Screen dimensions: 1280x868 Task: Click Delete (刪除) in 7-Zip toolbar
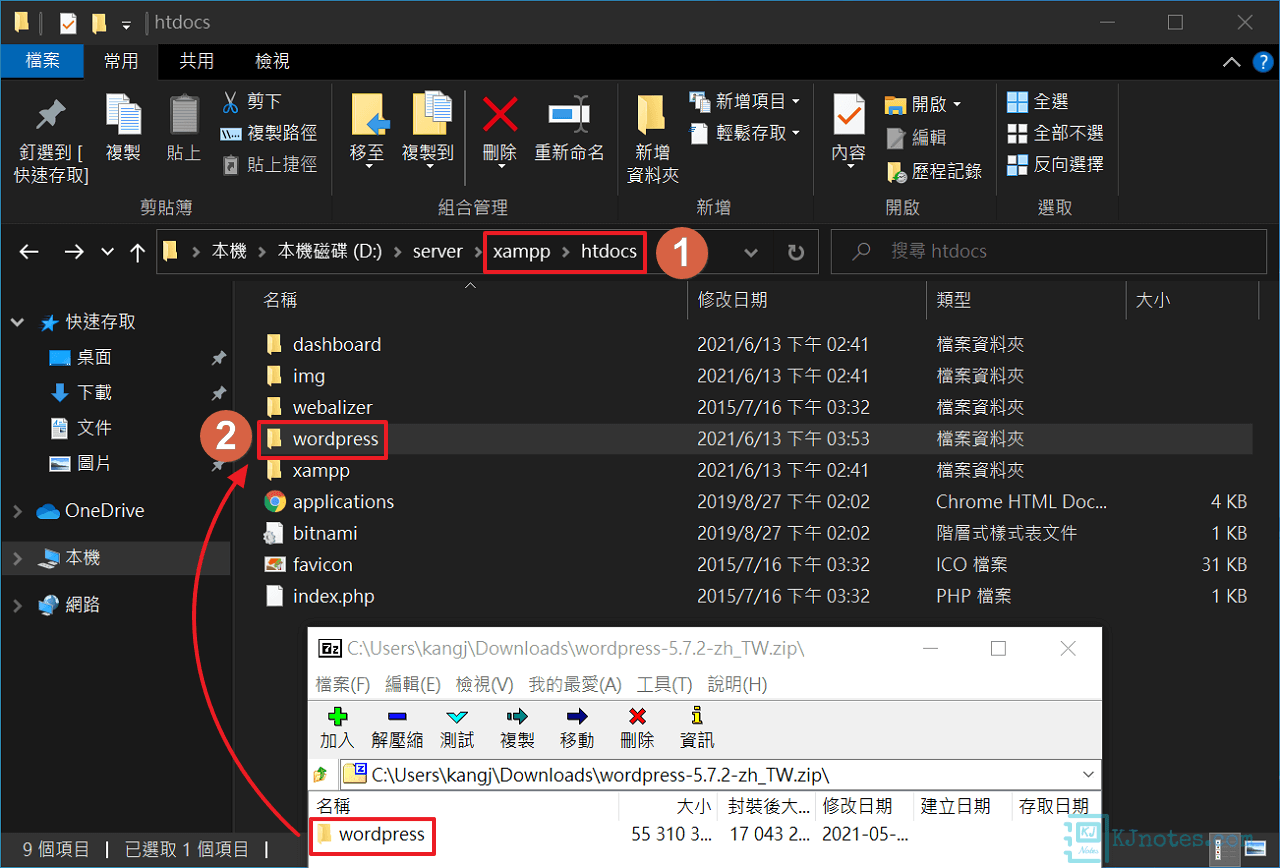(x=637, y=727)
